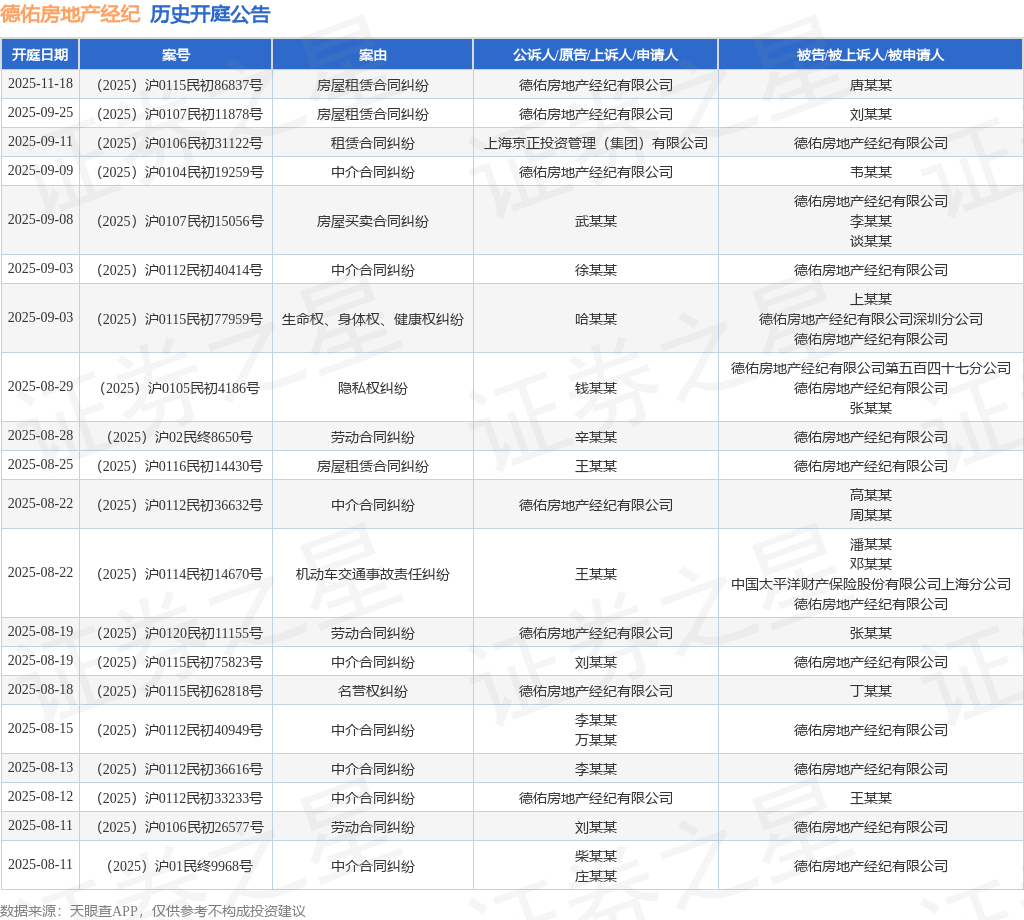The height and width of the screenshot is (920, 1024).
Task: Select the 开庭日期 column header
Action: pos(40,55)
